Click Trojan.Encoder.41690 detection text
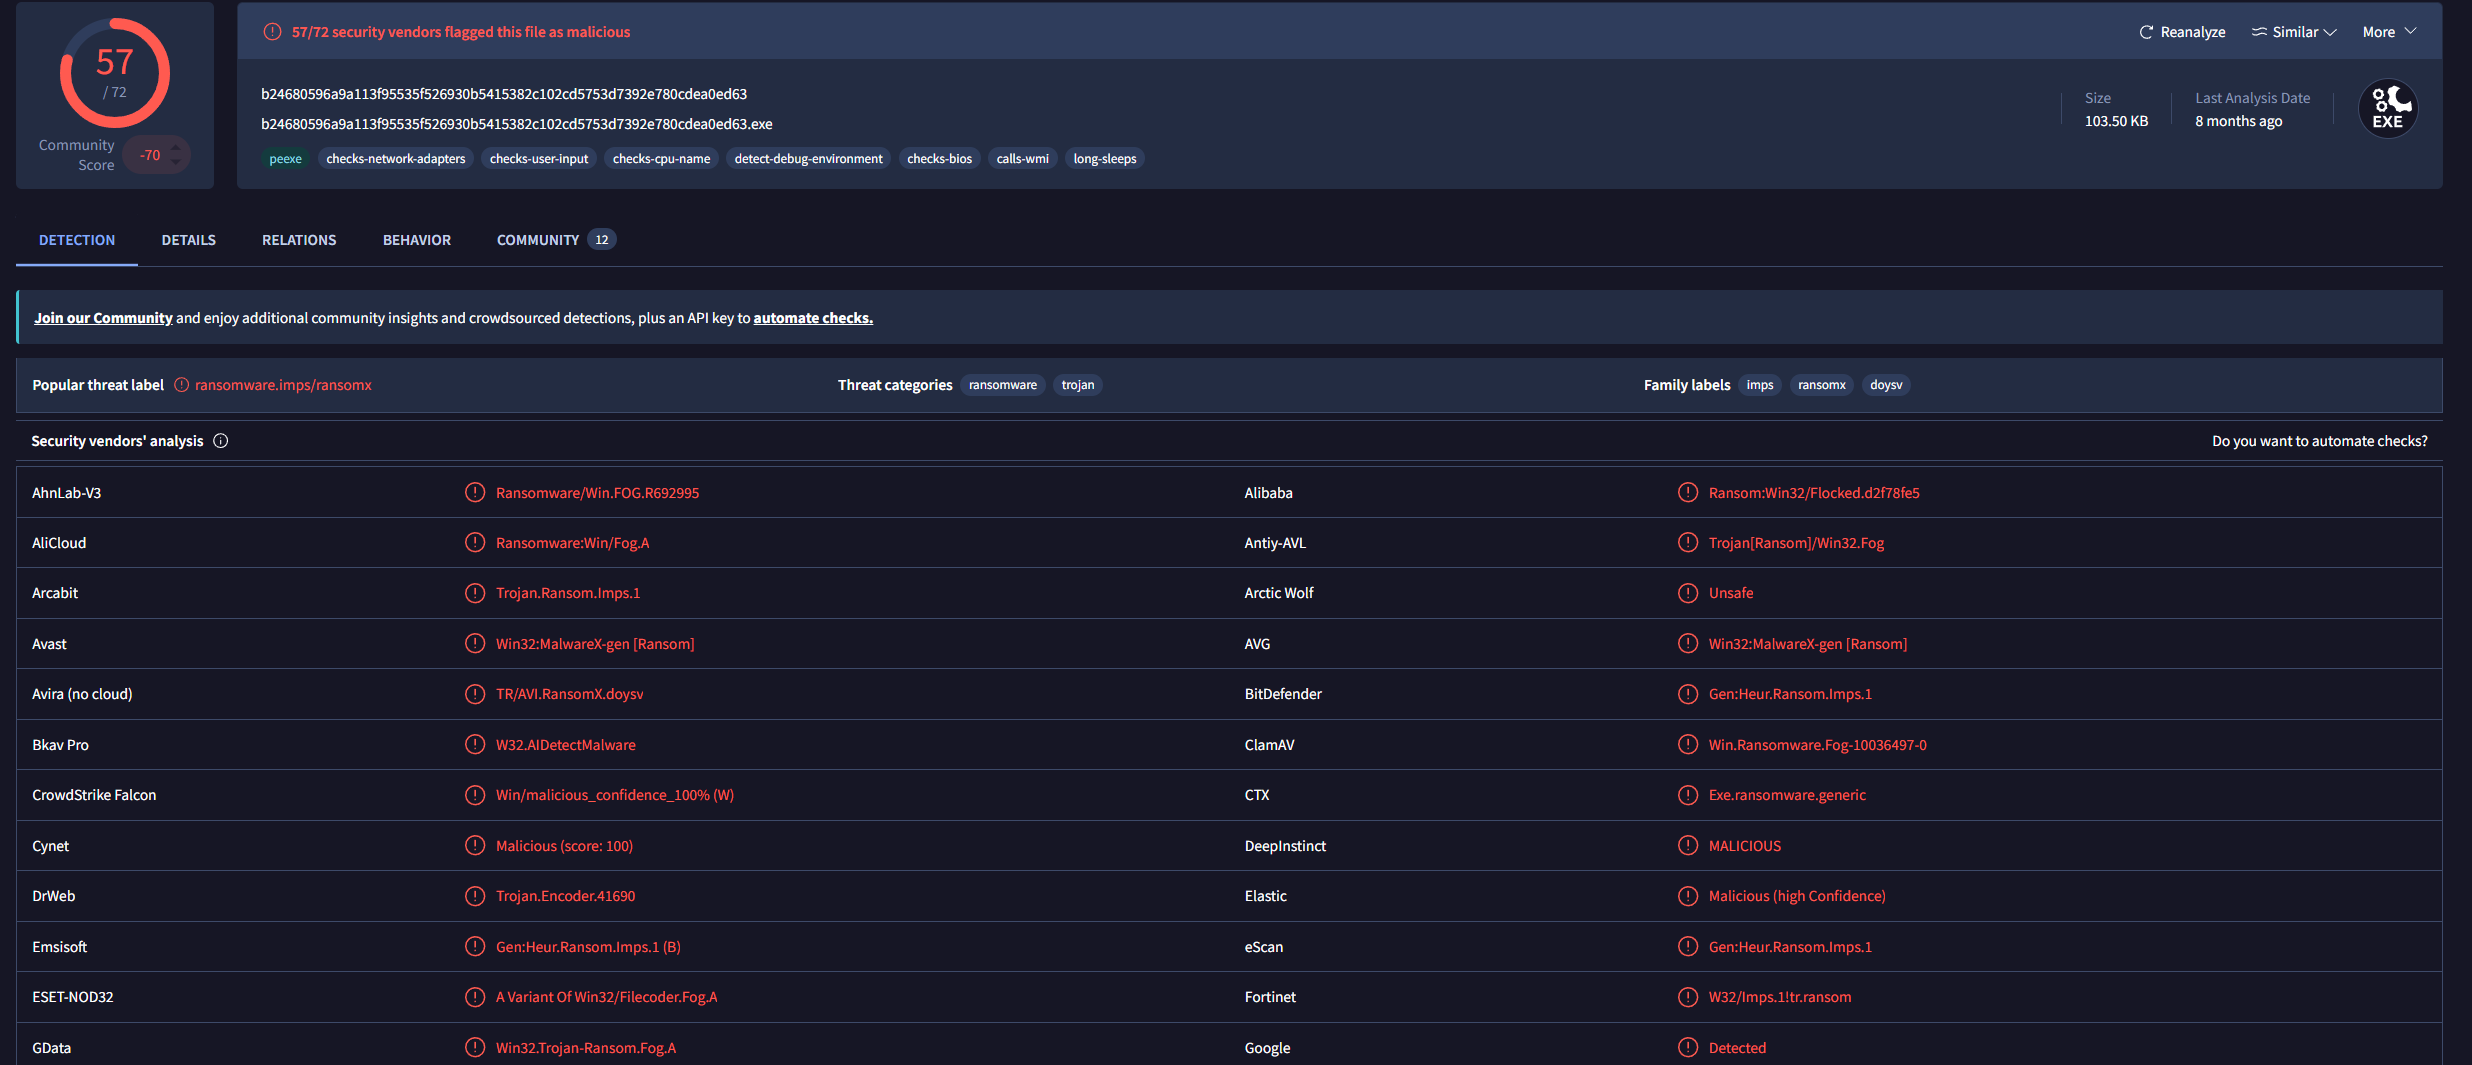This screenshot has width=2472, height=1065. [565, 896]
